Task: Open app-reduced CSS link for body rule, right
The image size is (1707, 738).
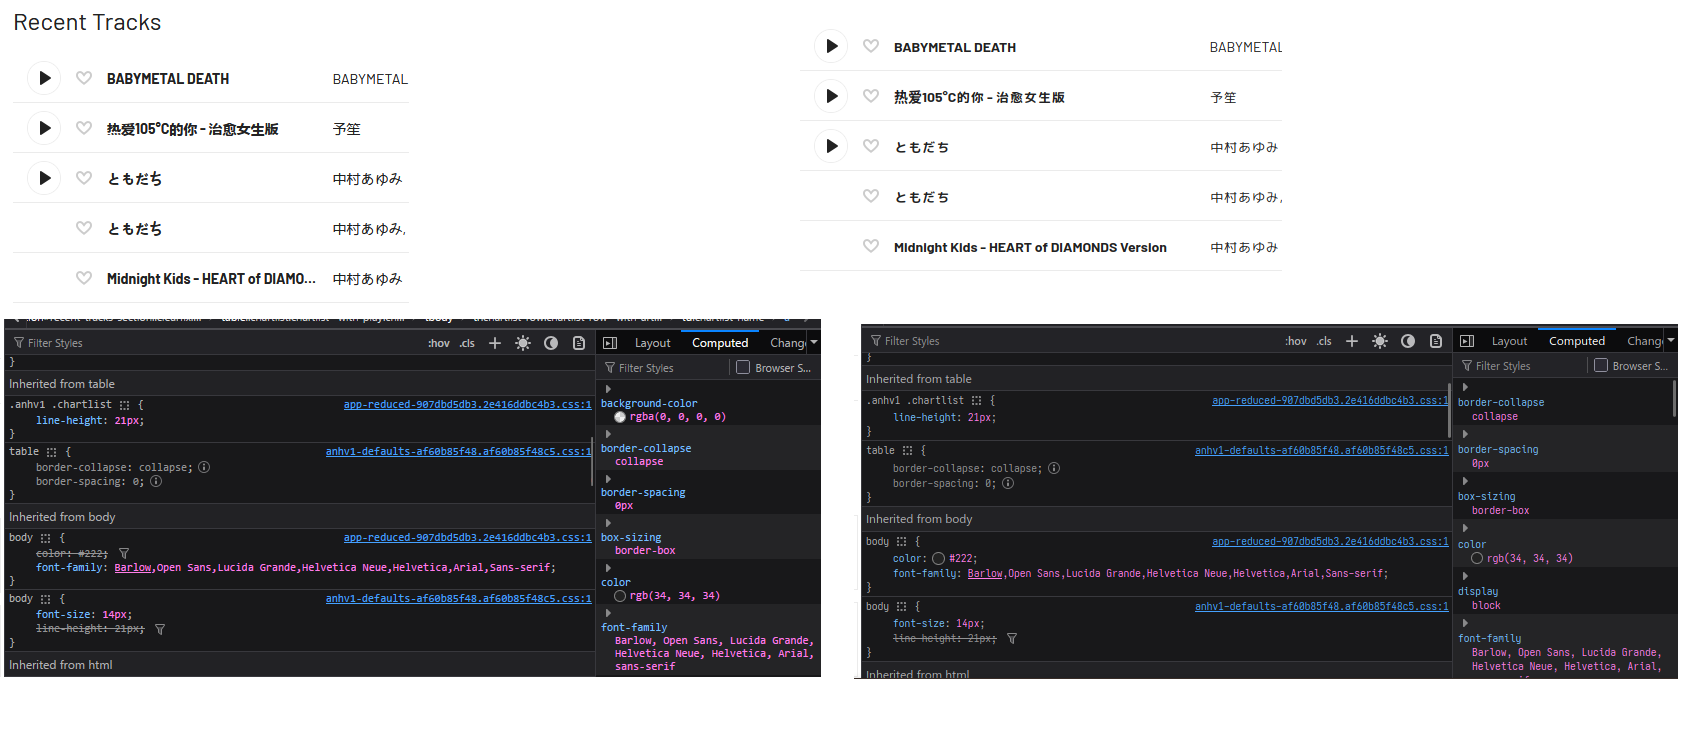Action: pos(1330,542)
